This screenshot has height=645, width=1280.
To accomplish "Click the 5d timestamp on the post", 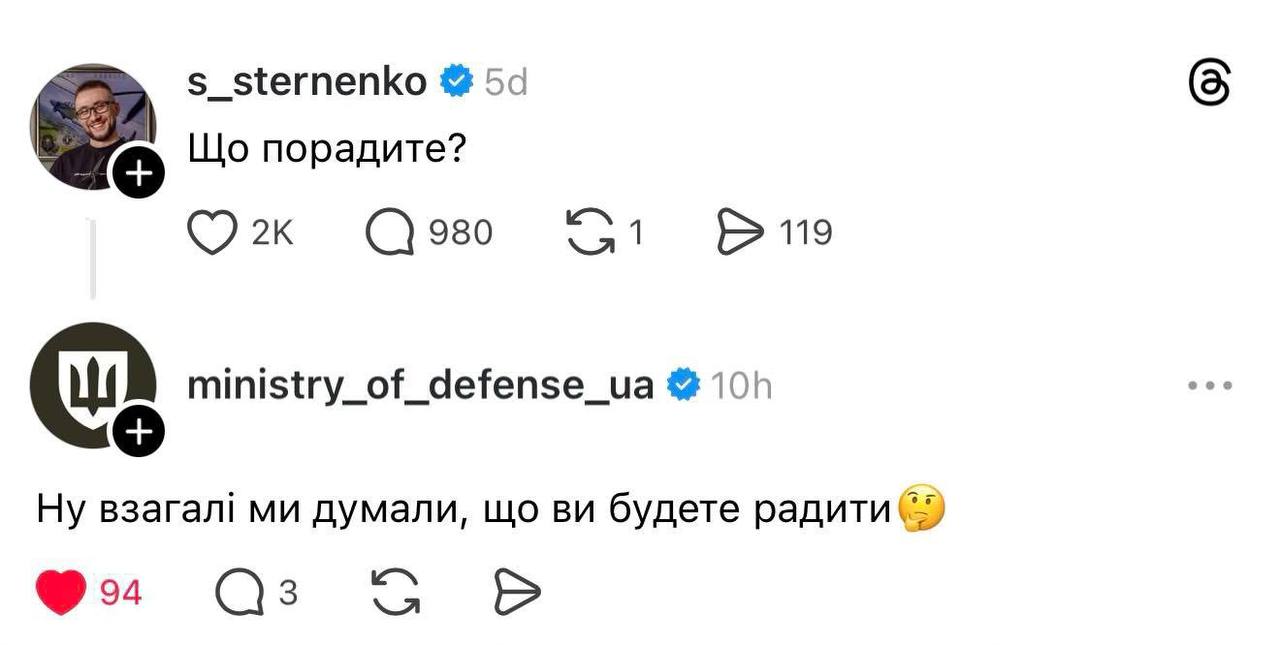I will click(x=506, y=83).
